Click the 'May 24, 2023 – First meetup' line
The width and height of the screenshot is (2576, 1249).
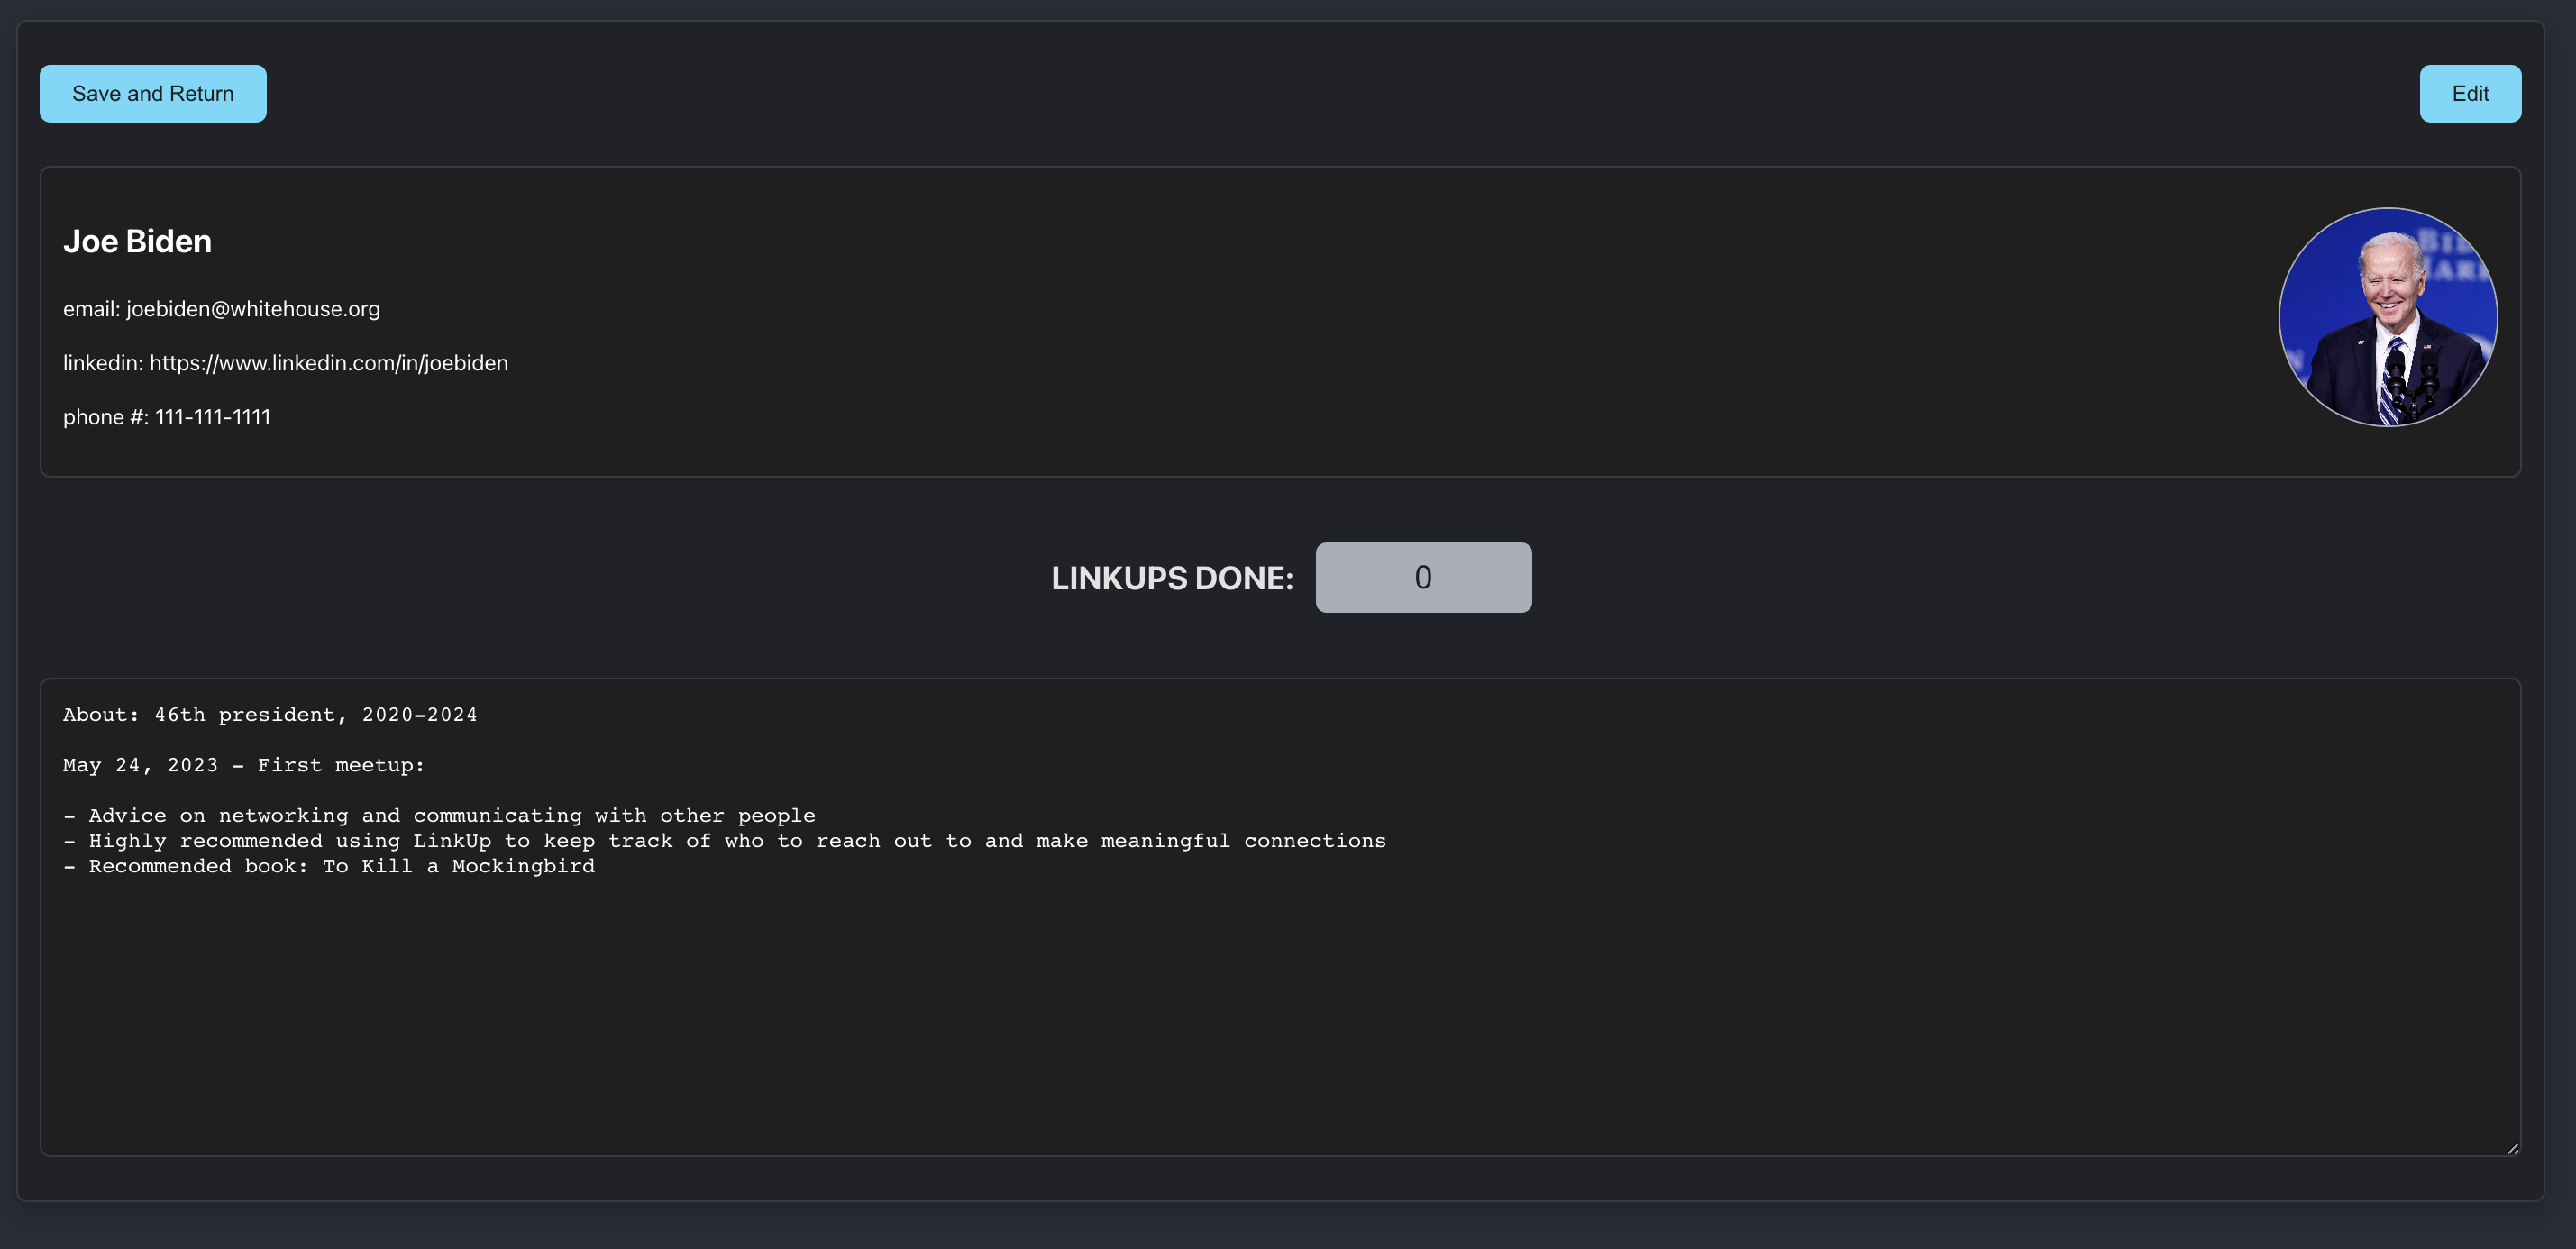tap(243, 765)
